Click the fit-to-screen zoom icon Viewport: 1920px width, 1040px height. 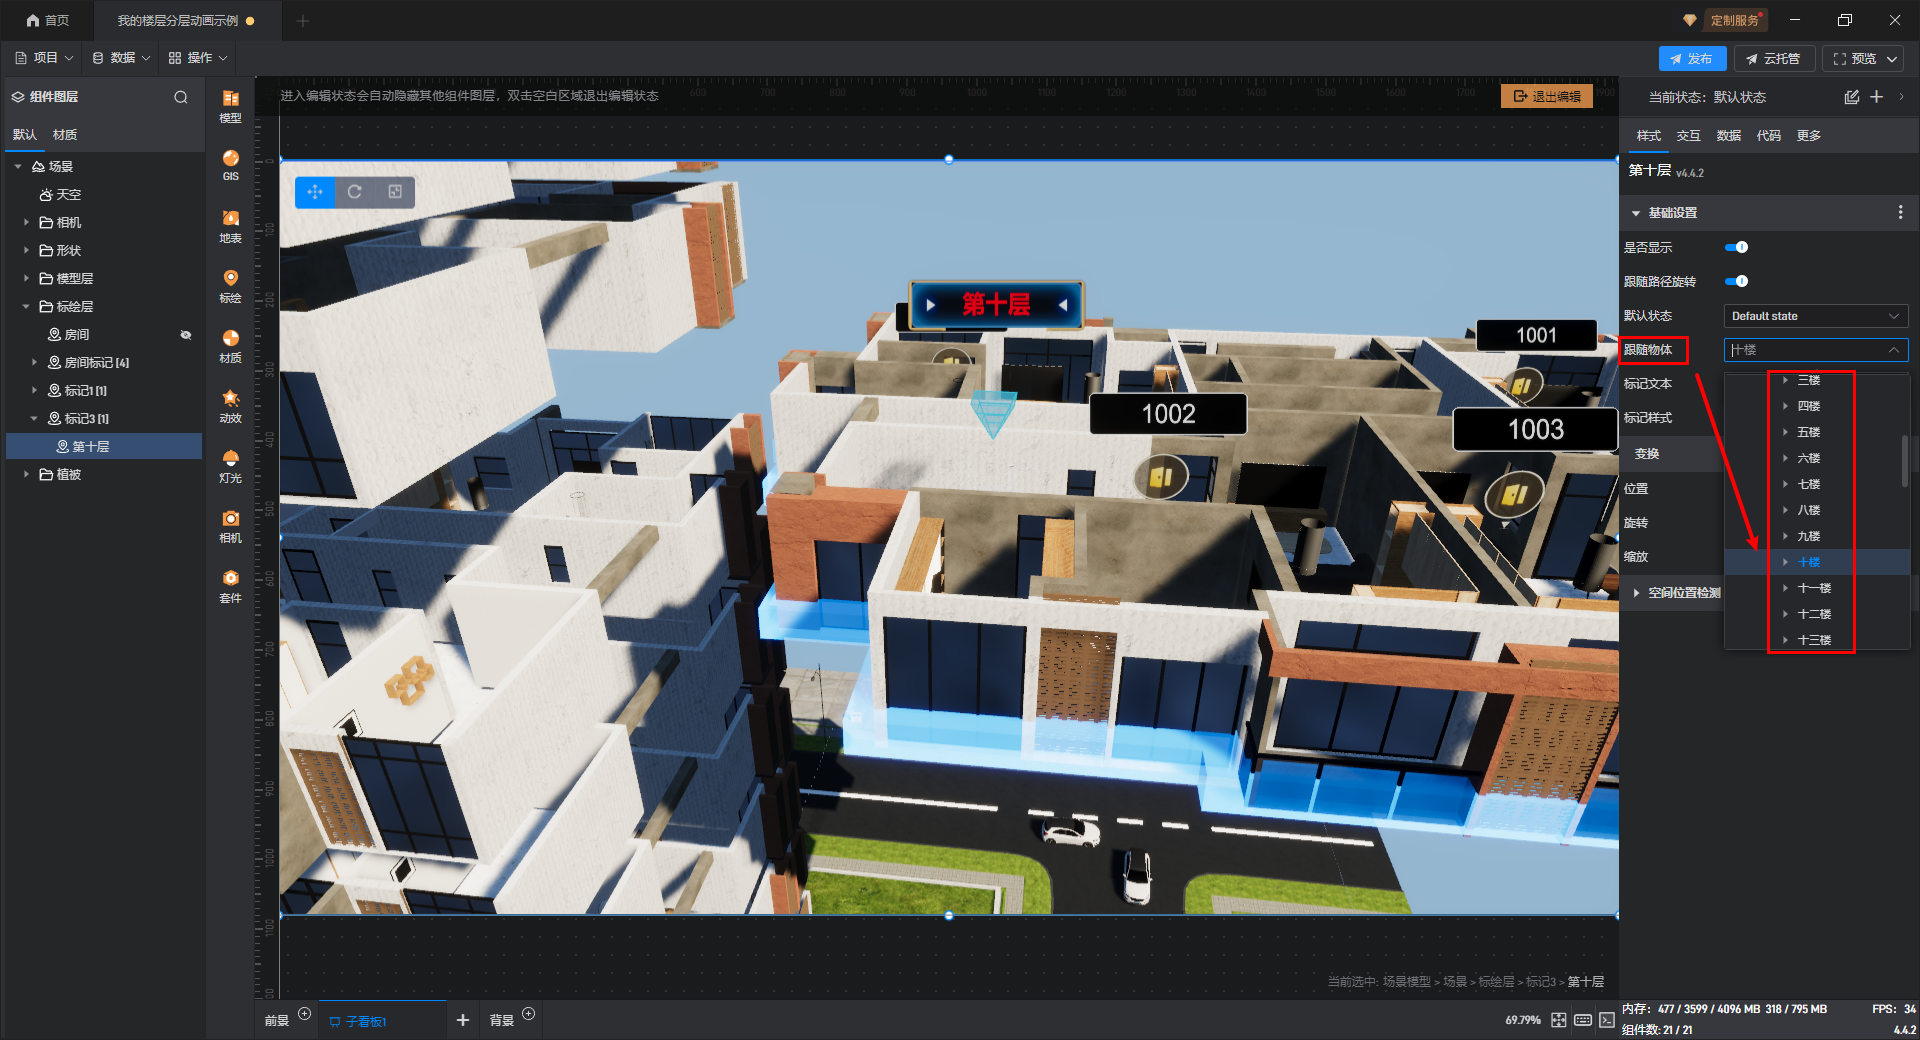1559,1020
